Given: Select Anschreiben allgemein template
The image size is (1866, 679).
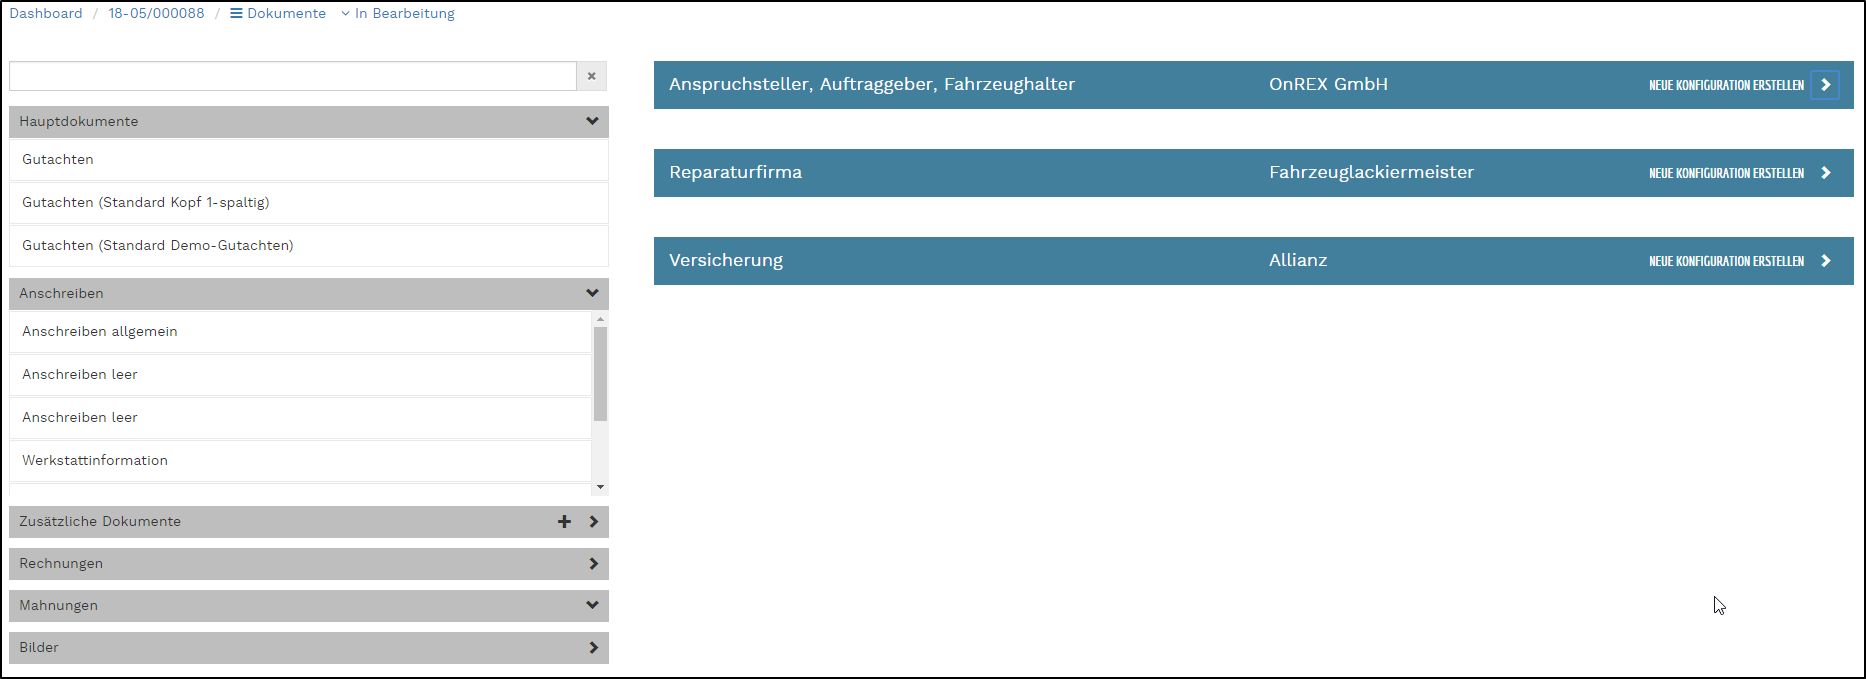Looking at the screenshot, I should tap(100, 332).
